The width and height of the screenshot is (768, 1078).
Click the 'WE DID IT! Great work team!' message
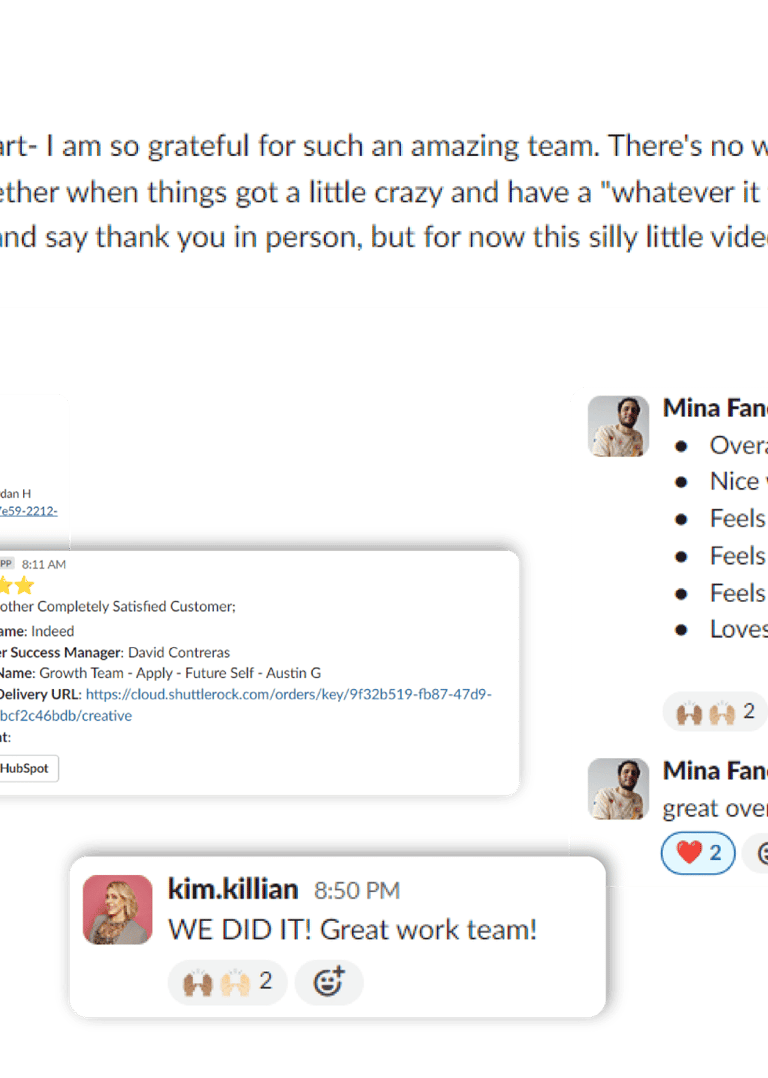[353, 930]
